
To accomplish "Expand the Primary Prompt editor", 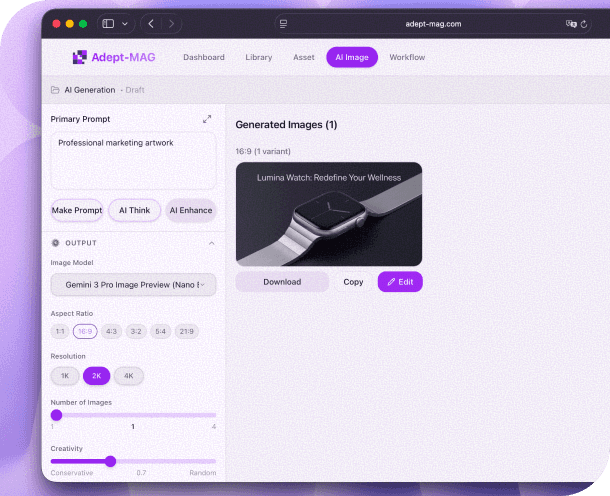I will coord(207,119).
